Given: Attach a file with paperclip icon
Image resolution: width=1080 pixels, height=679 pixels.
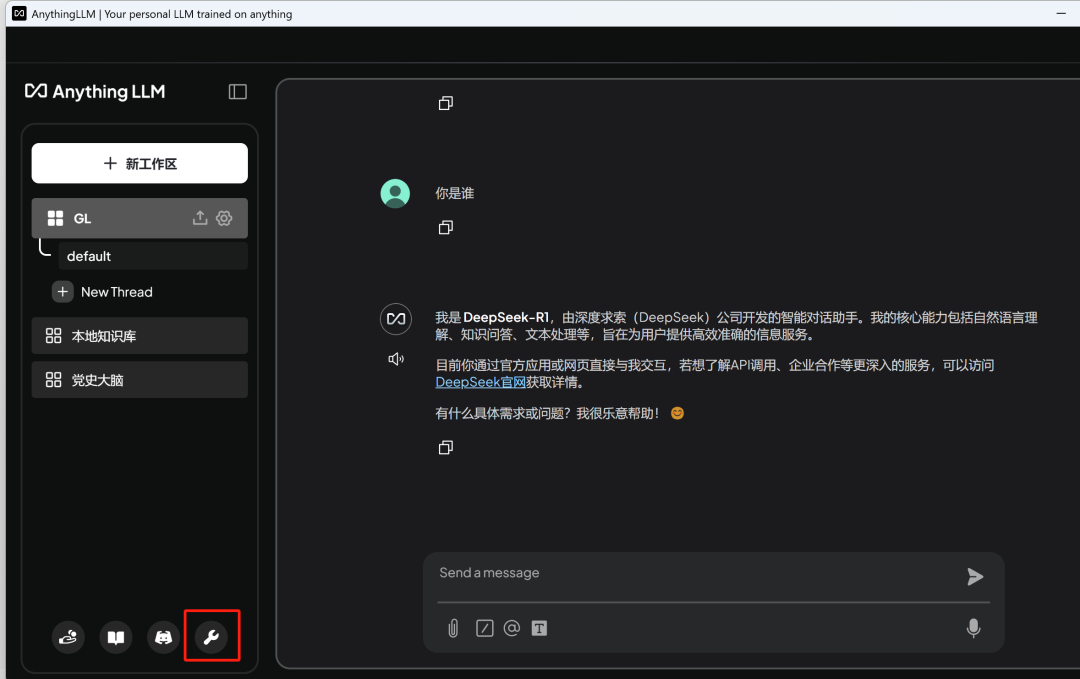Looking at the screenshot, I should (453, 628).
